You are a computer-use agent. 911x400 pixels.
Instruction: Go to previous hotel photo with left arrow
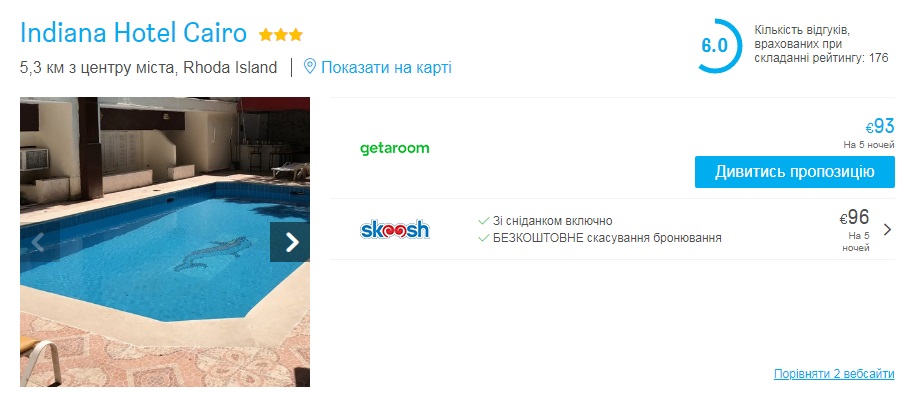point(40,242)
